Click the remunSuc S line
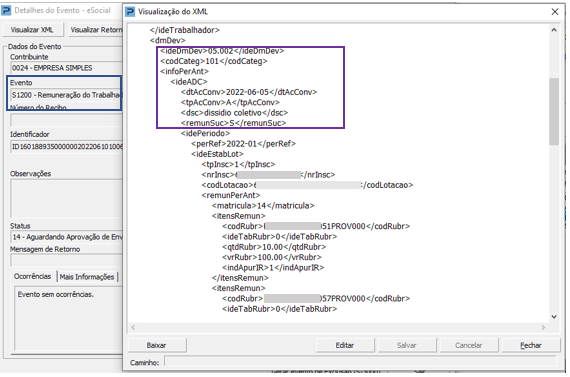The width and height of the screenshot is (570, 377). point(233,123)
